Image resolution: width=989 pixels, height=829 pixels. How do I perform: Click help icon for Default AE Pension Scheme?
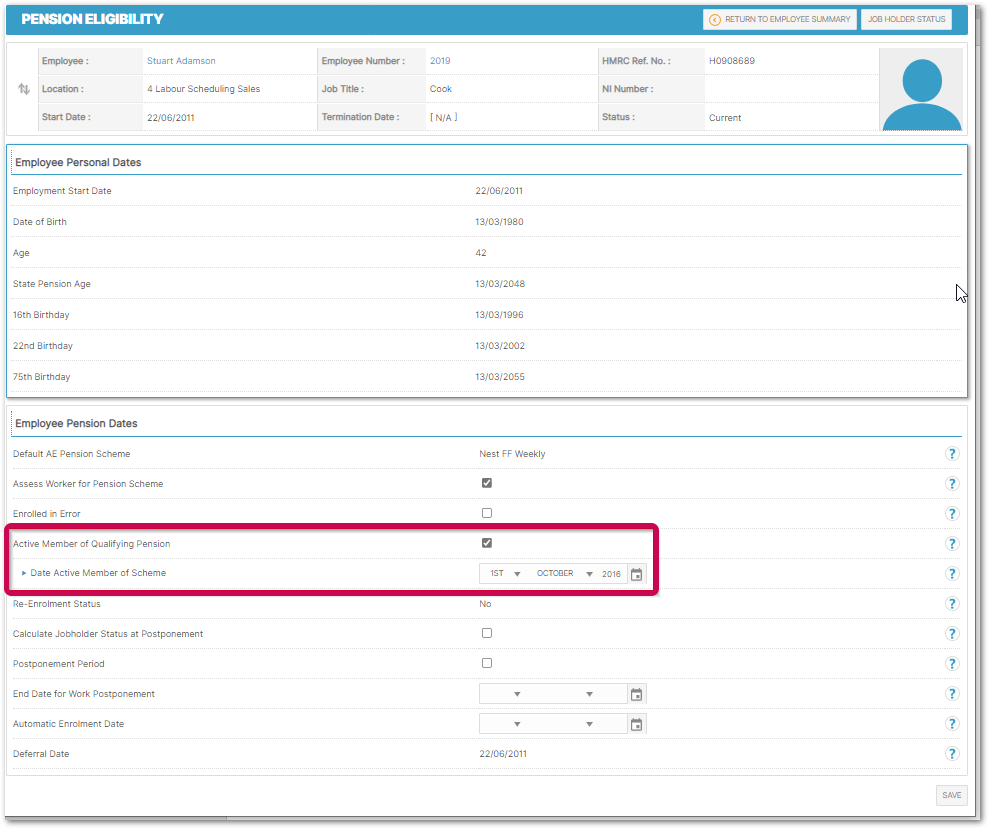952,454
